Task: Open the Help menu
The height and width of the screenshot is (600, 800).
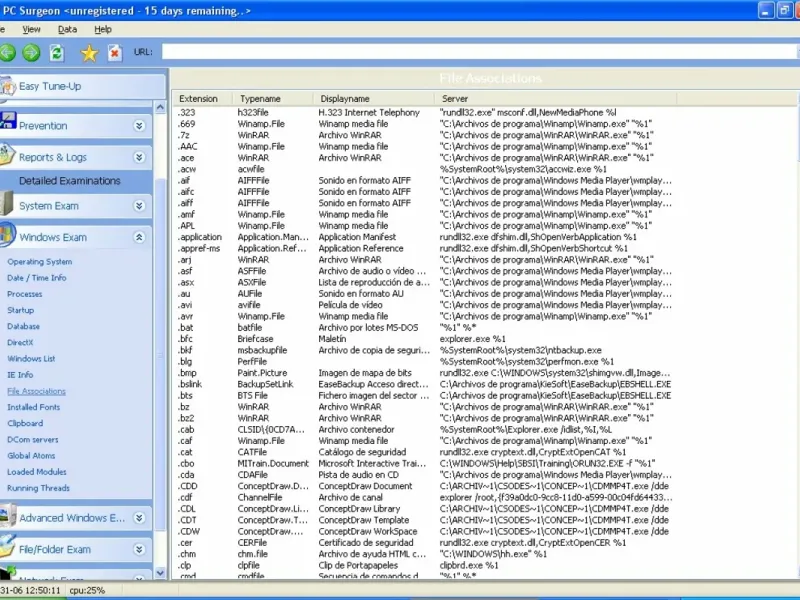Action: pos(103,30)
